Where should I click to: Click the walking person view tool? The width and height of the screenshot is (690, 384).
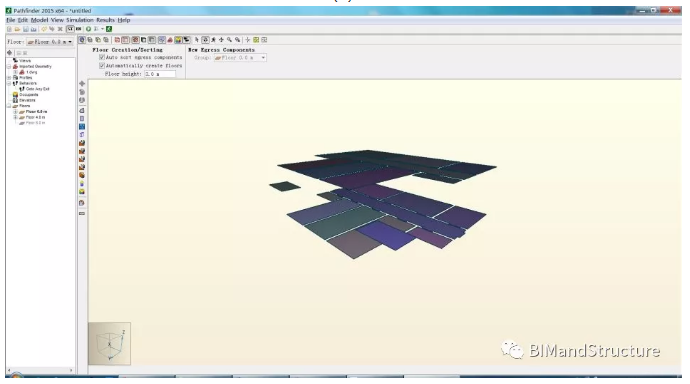(x=213, y=40)
